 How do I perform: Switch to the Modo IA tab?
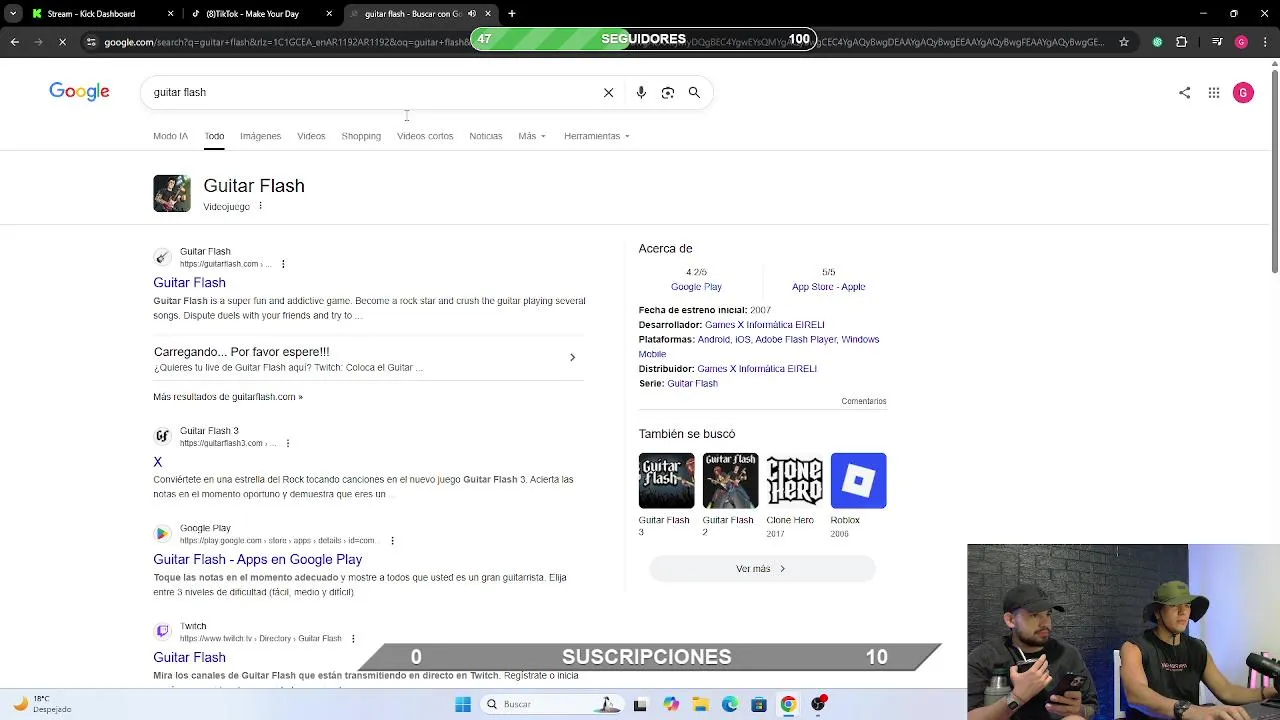tap(170, 136)
